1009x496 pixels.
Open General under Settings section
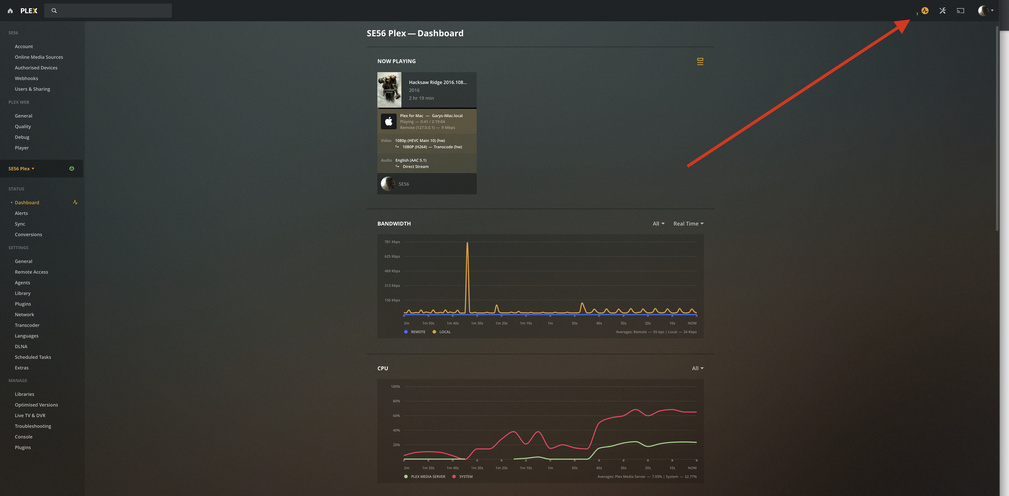coord(23,261)
